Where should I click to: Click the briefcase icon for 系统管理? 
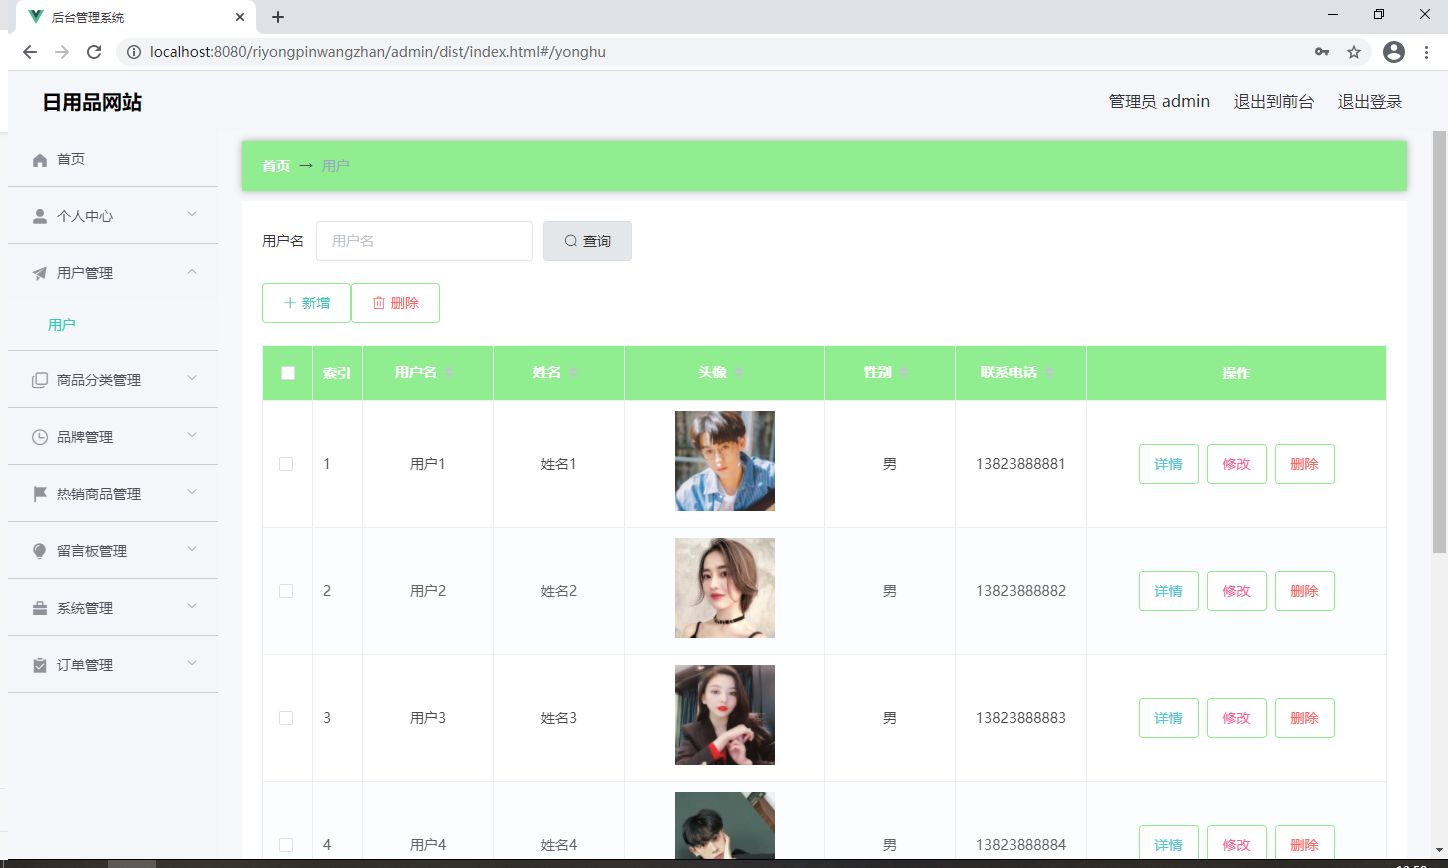40,608
